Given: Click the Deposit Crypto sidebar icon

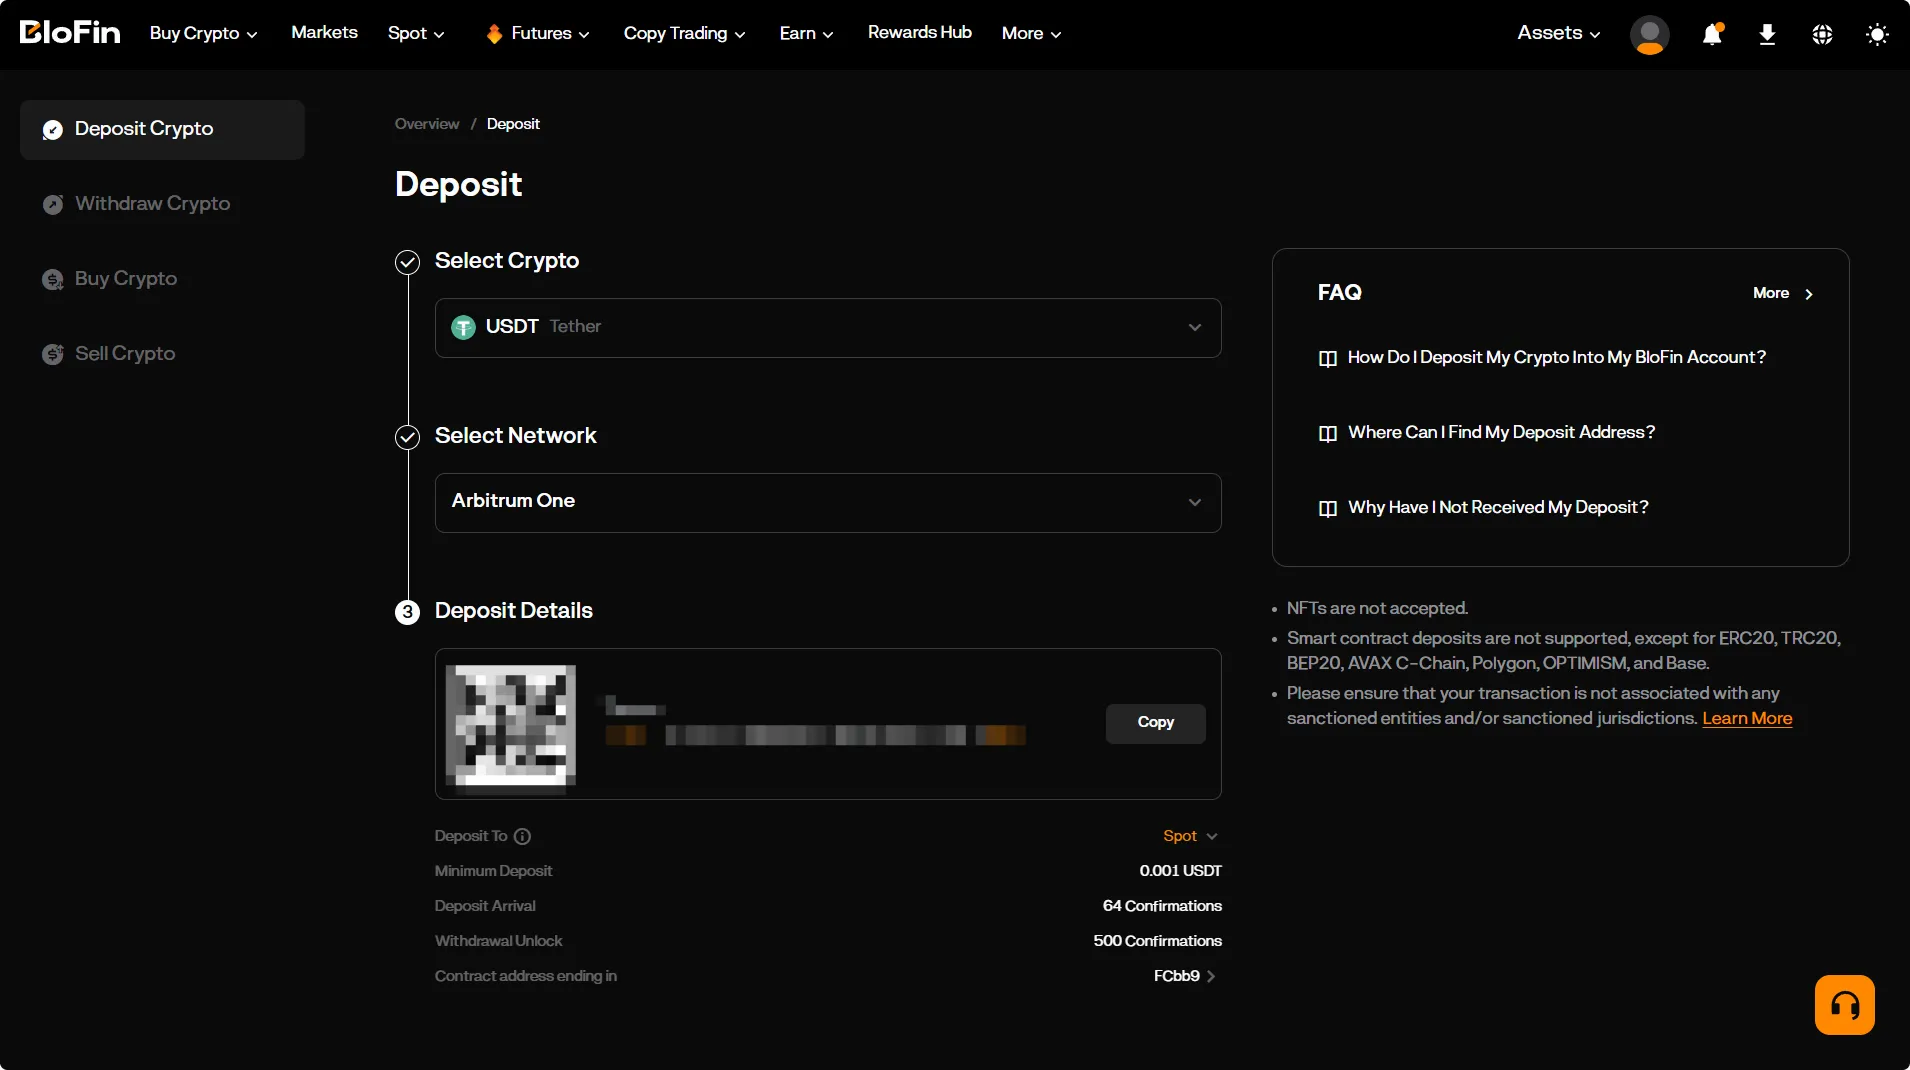Looking at the screenshot, I should point(53,130).
